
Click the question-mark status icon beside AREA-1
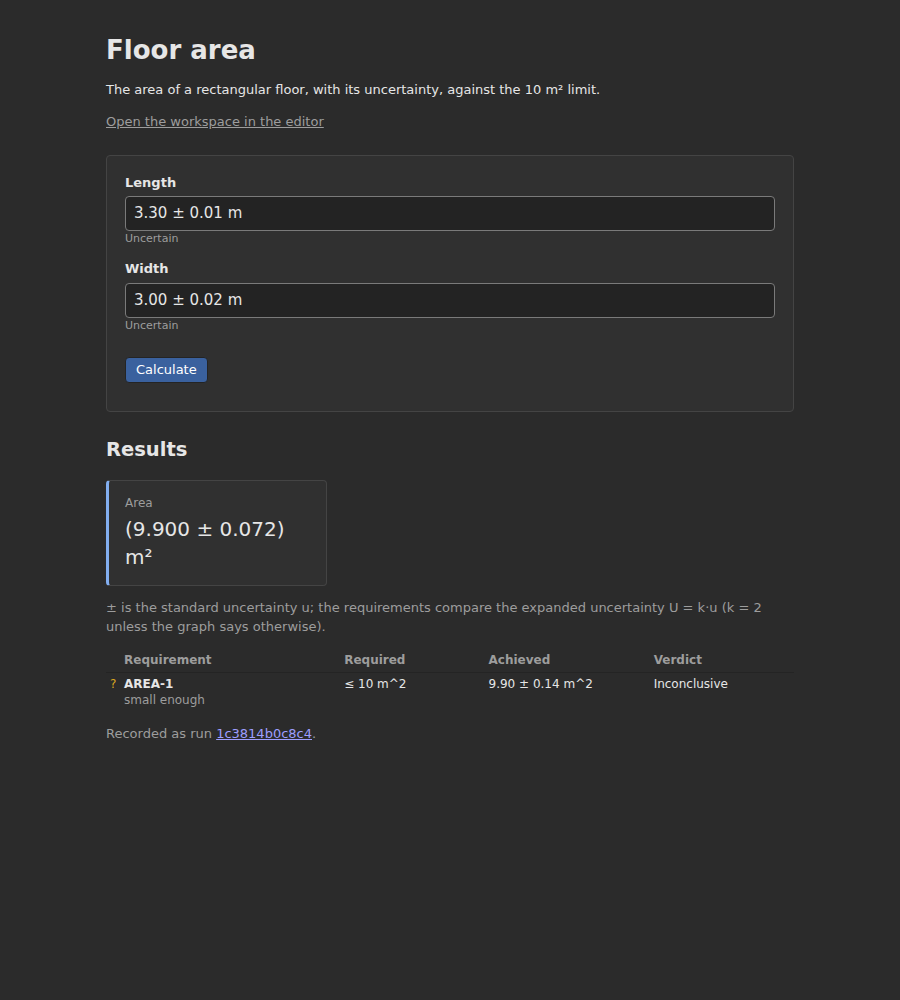[113, 684]
